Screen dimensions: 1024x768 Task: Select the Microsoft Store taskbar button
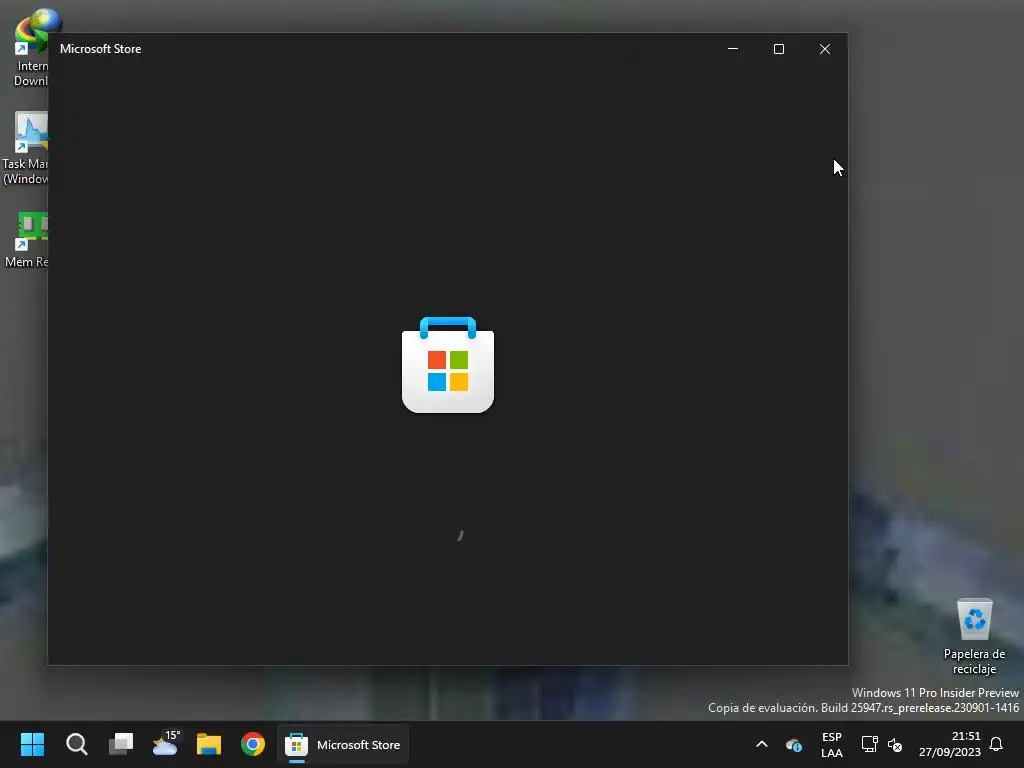(x=344, y=744)
